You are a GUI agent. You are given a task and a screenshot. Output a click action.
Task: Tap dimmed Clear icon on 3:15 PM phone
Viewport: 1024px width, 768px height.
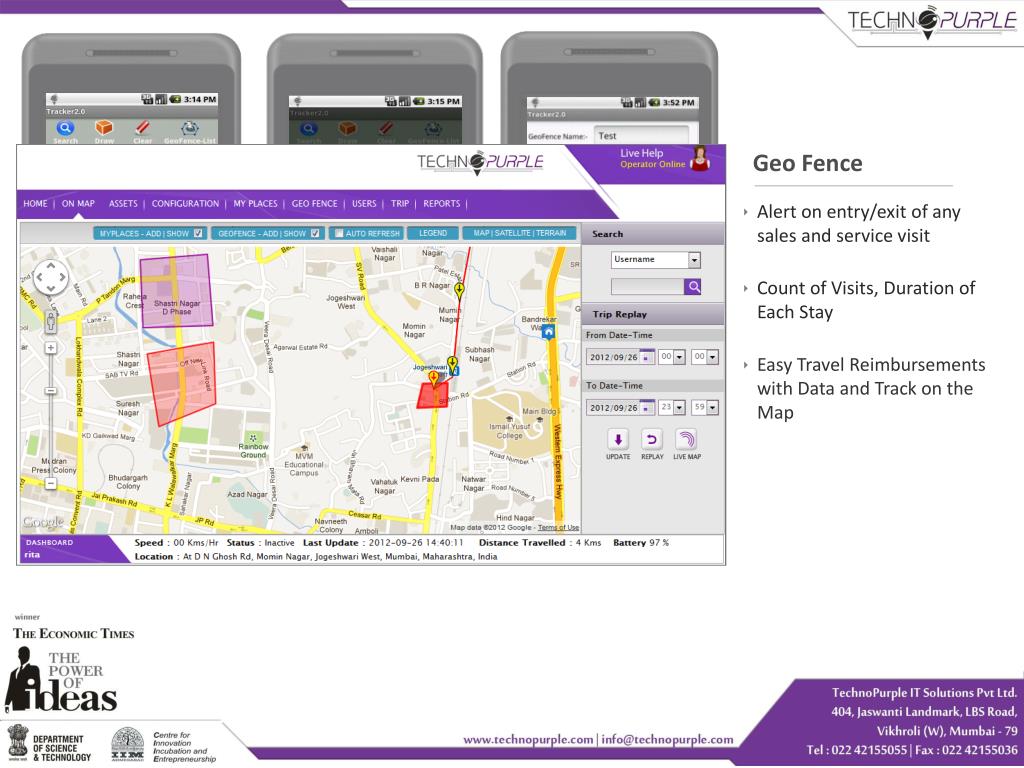(386, 129)
